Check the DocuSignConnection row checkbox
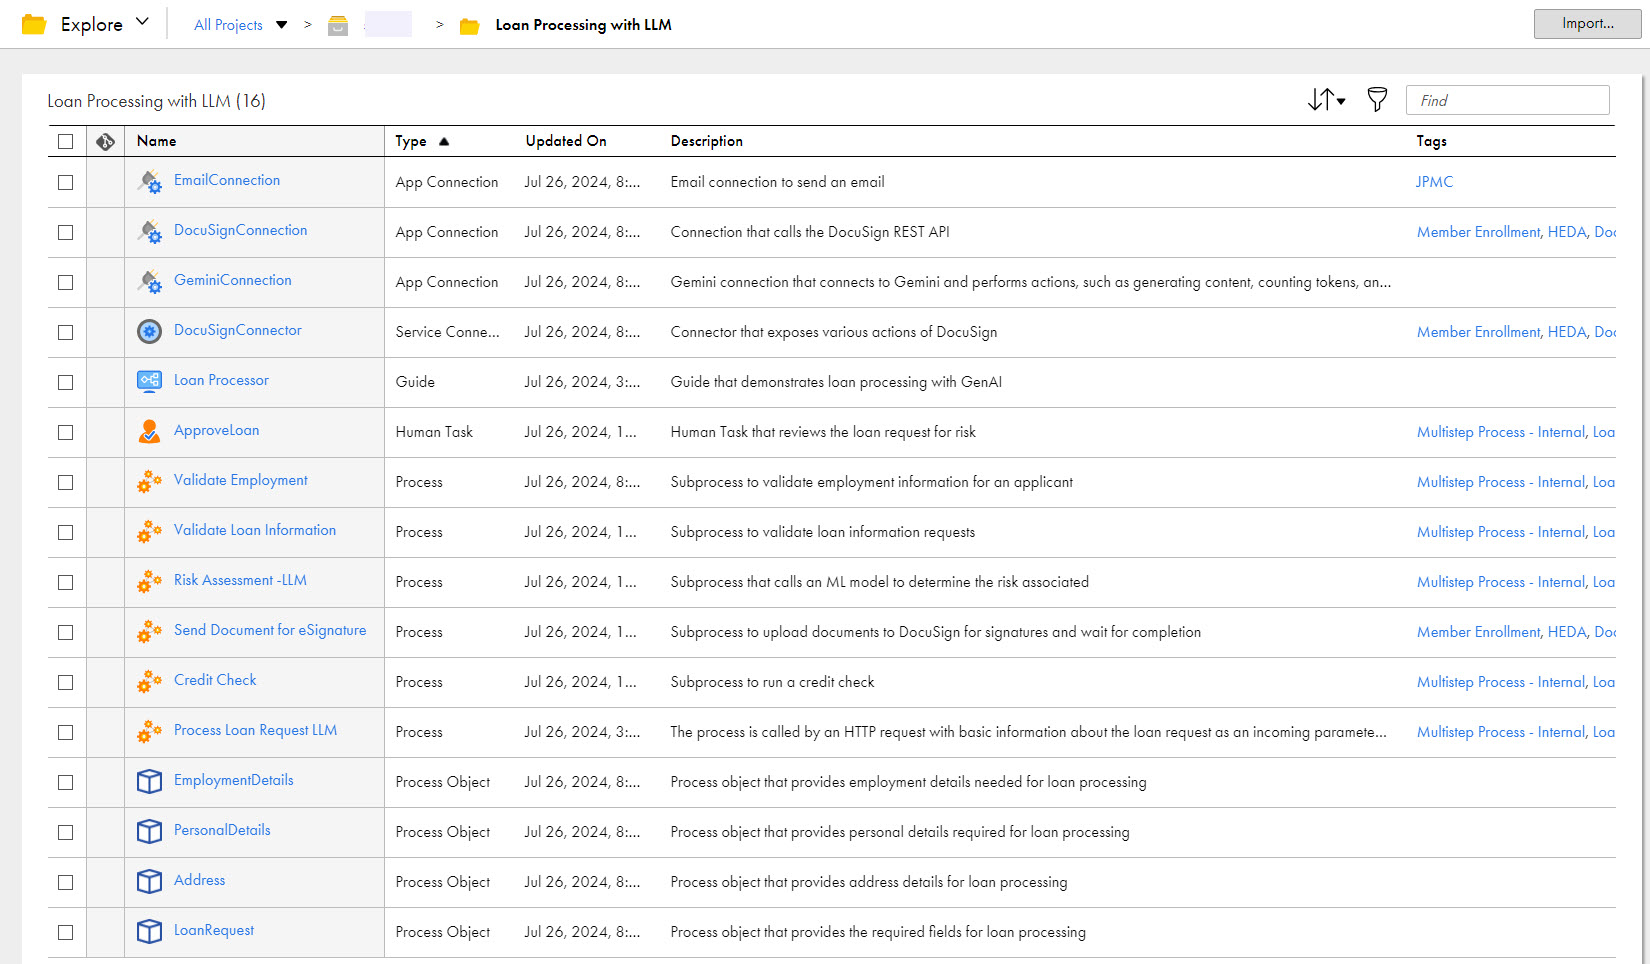Viewport: 1650px width, 964px height. [x=66, y=233]
